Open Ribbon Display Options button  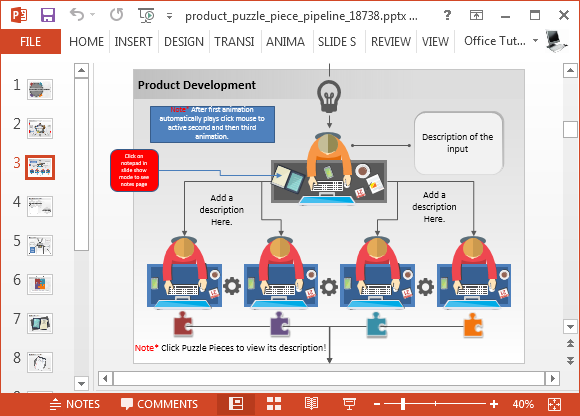click(x=476, y=15)
